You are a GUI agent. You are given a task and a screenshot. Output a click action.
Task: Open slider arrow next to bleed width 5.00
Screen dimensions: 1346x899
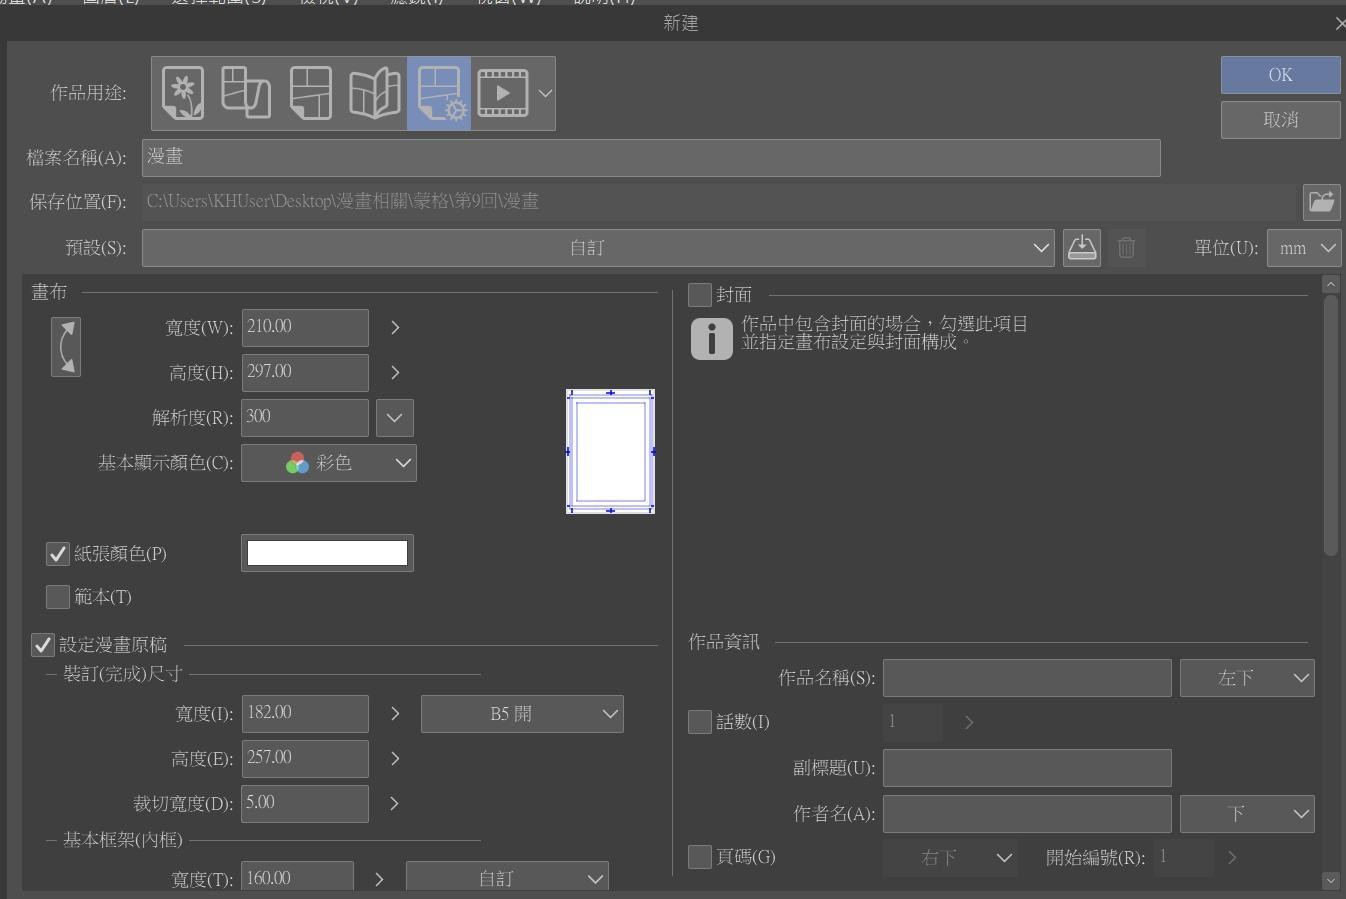click(395, 804)
